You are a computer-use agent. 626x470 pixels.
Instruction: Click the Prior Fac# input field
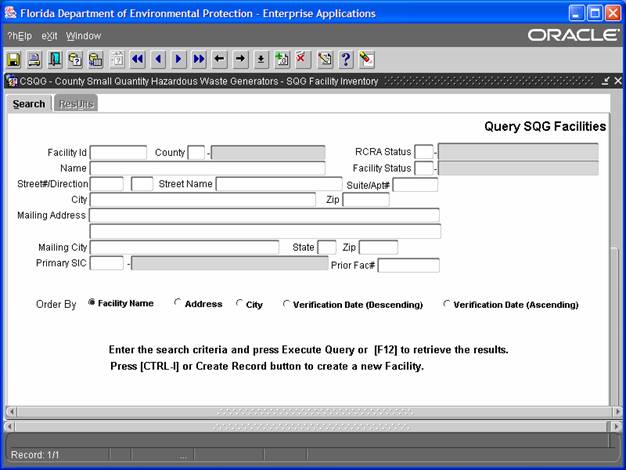[x=409, y=265]
